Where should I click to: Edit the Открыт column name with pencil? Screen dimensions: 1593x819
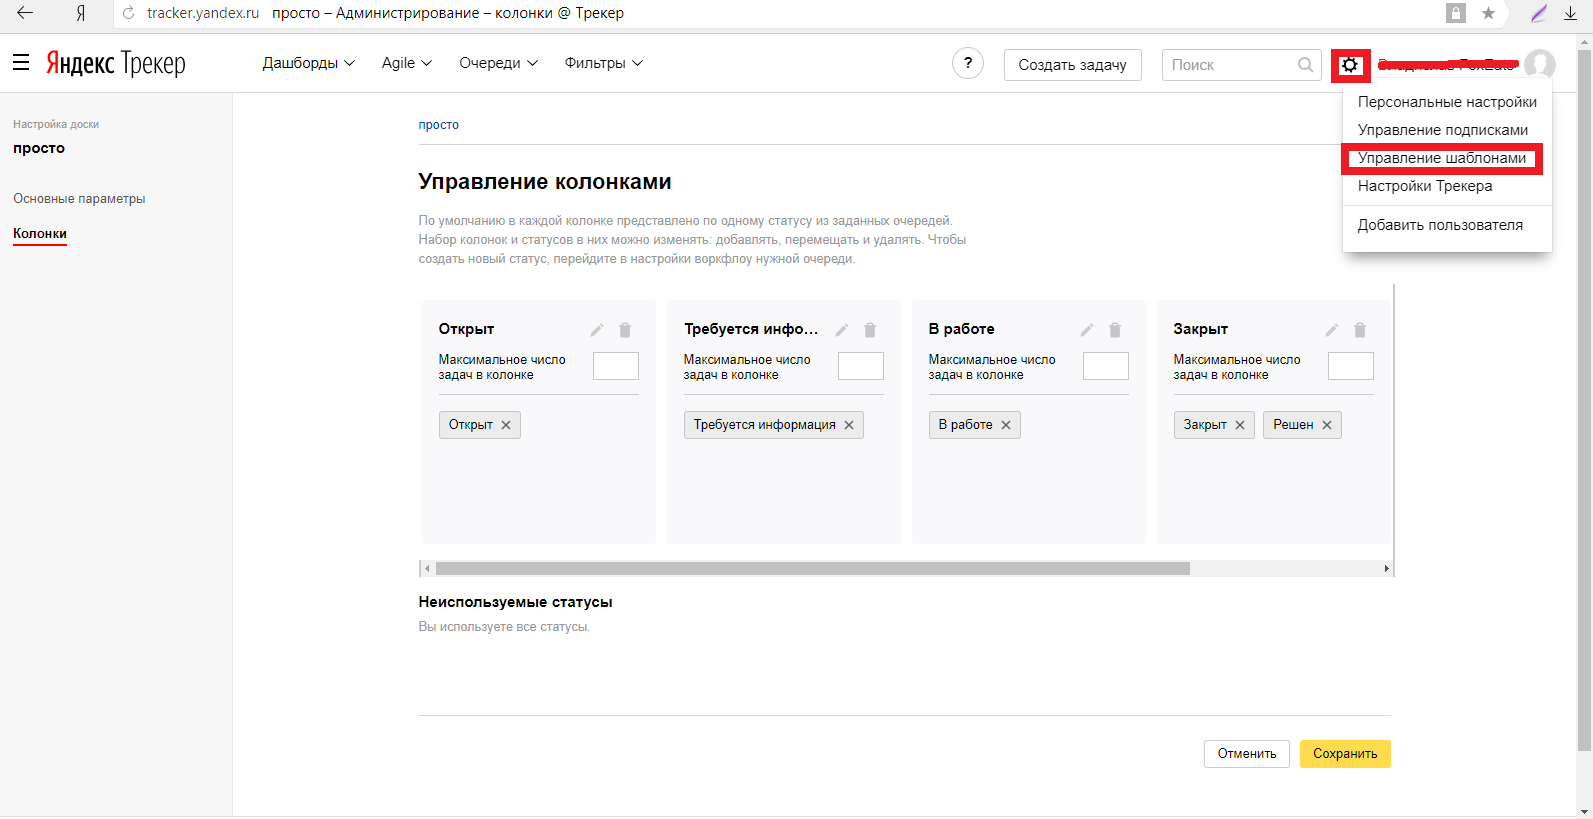(597, 330)
